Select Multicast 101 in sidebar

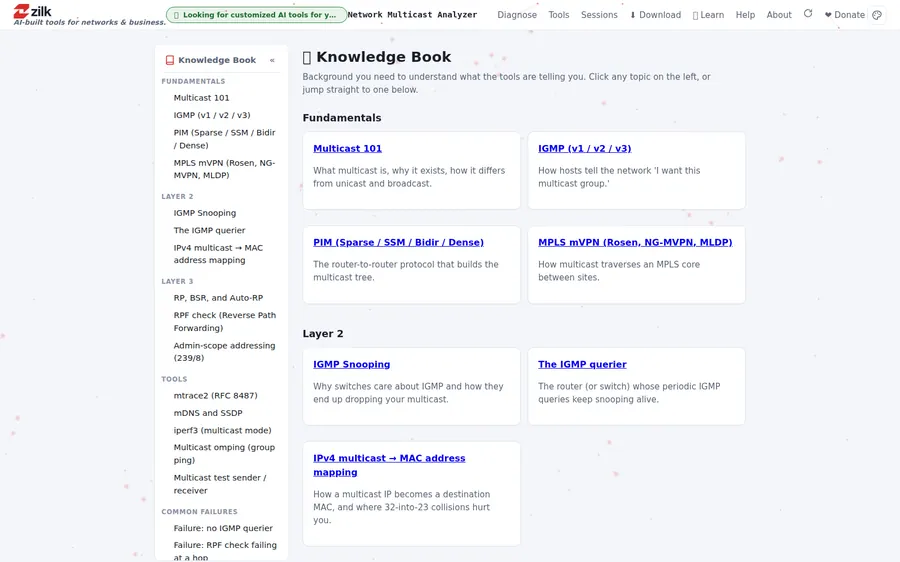(201, 98)
